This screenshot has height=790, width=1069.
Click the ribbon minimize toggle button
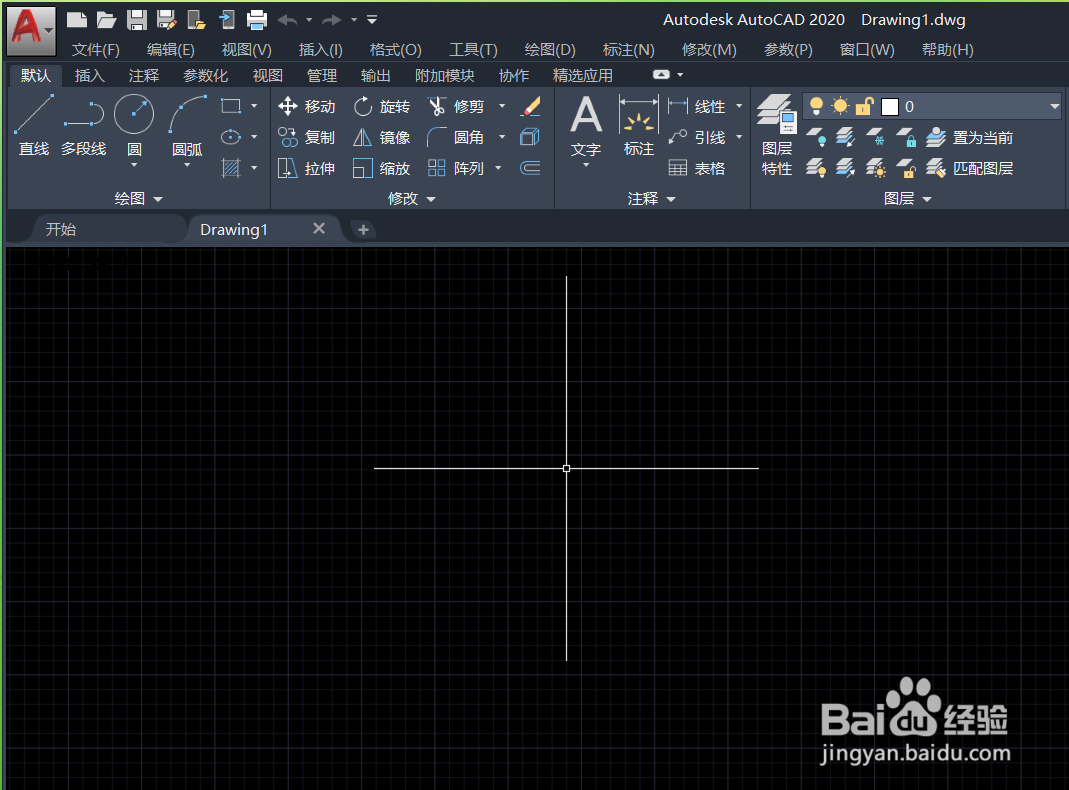[x=661, y=75]
